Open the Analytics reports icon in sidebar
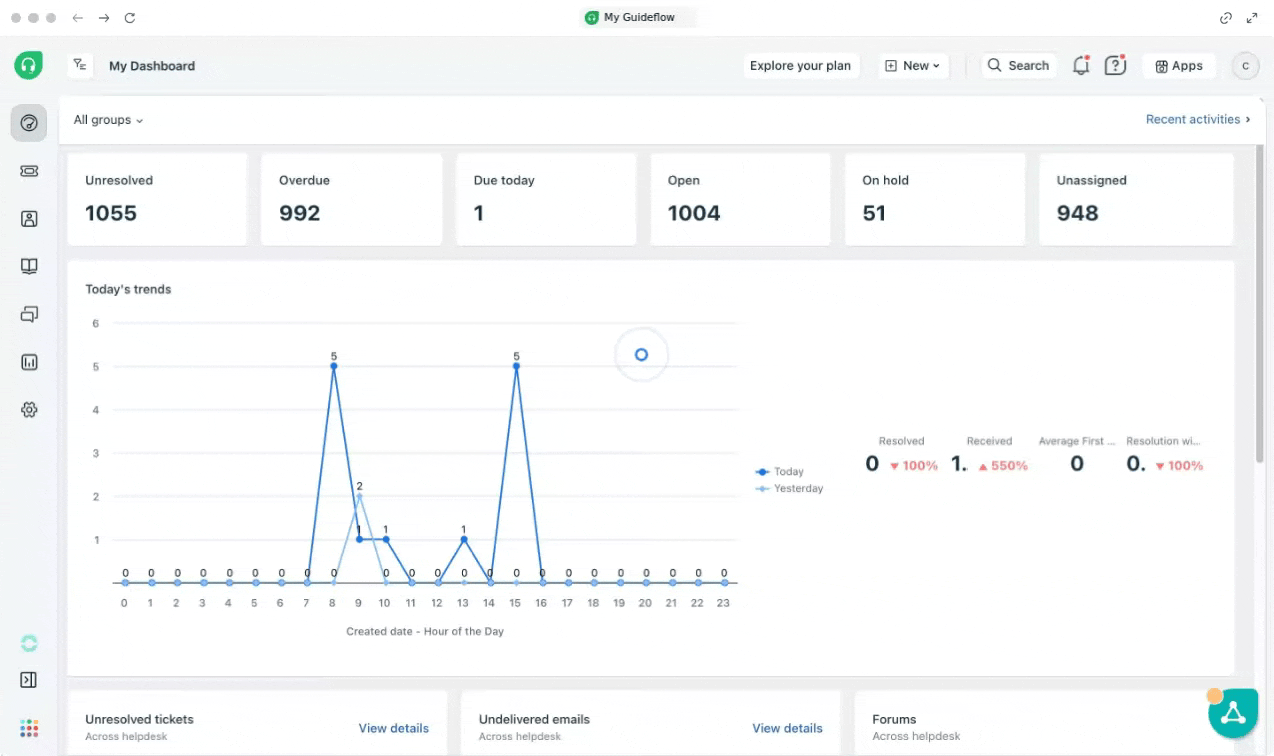1274x756 pixels. coord(29,362)
